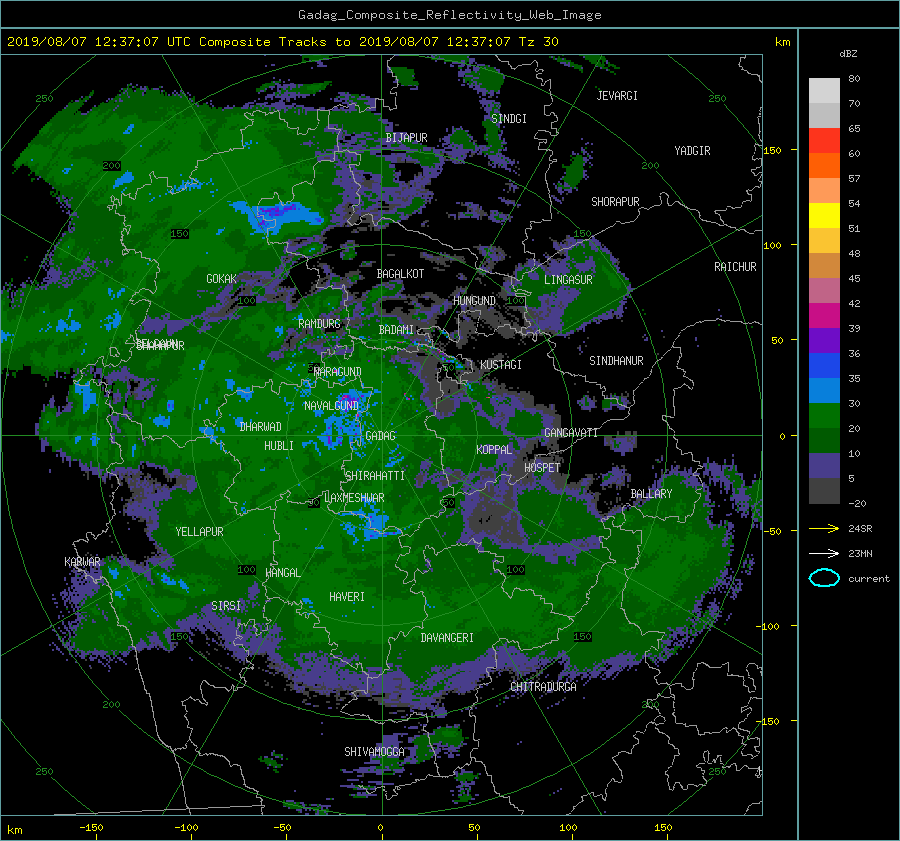Click the GANGAVATI city label
The width and height of the screenshot is (900, 841).
(571, 433)
